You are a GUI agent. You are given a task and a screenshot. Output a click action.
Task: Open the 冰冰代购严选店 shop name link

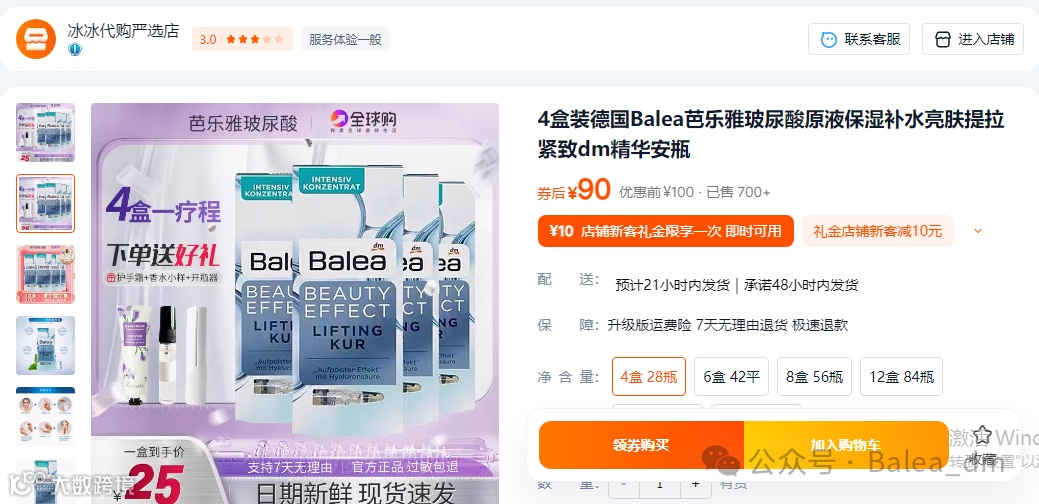pos(123,31)
